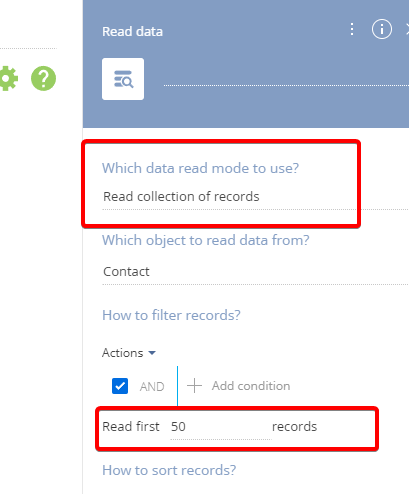
Task: Open the data read mode dropdown
Action: point(255,197)
